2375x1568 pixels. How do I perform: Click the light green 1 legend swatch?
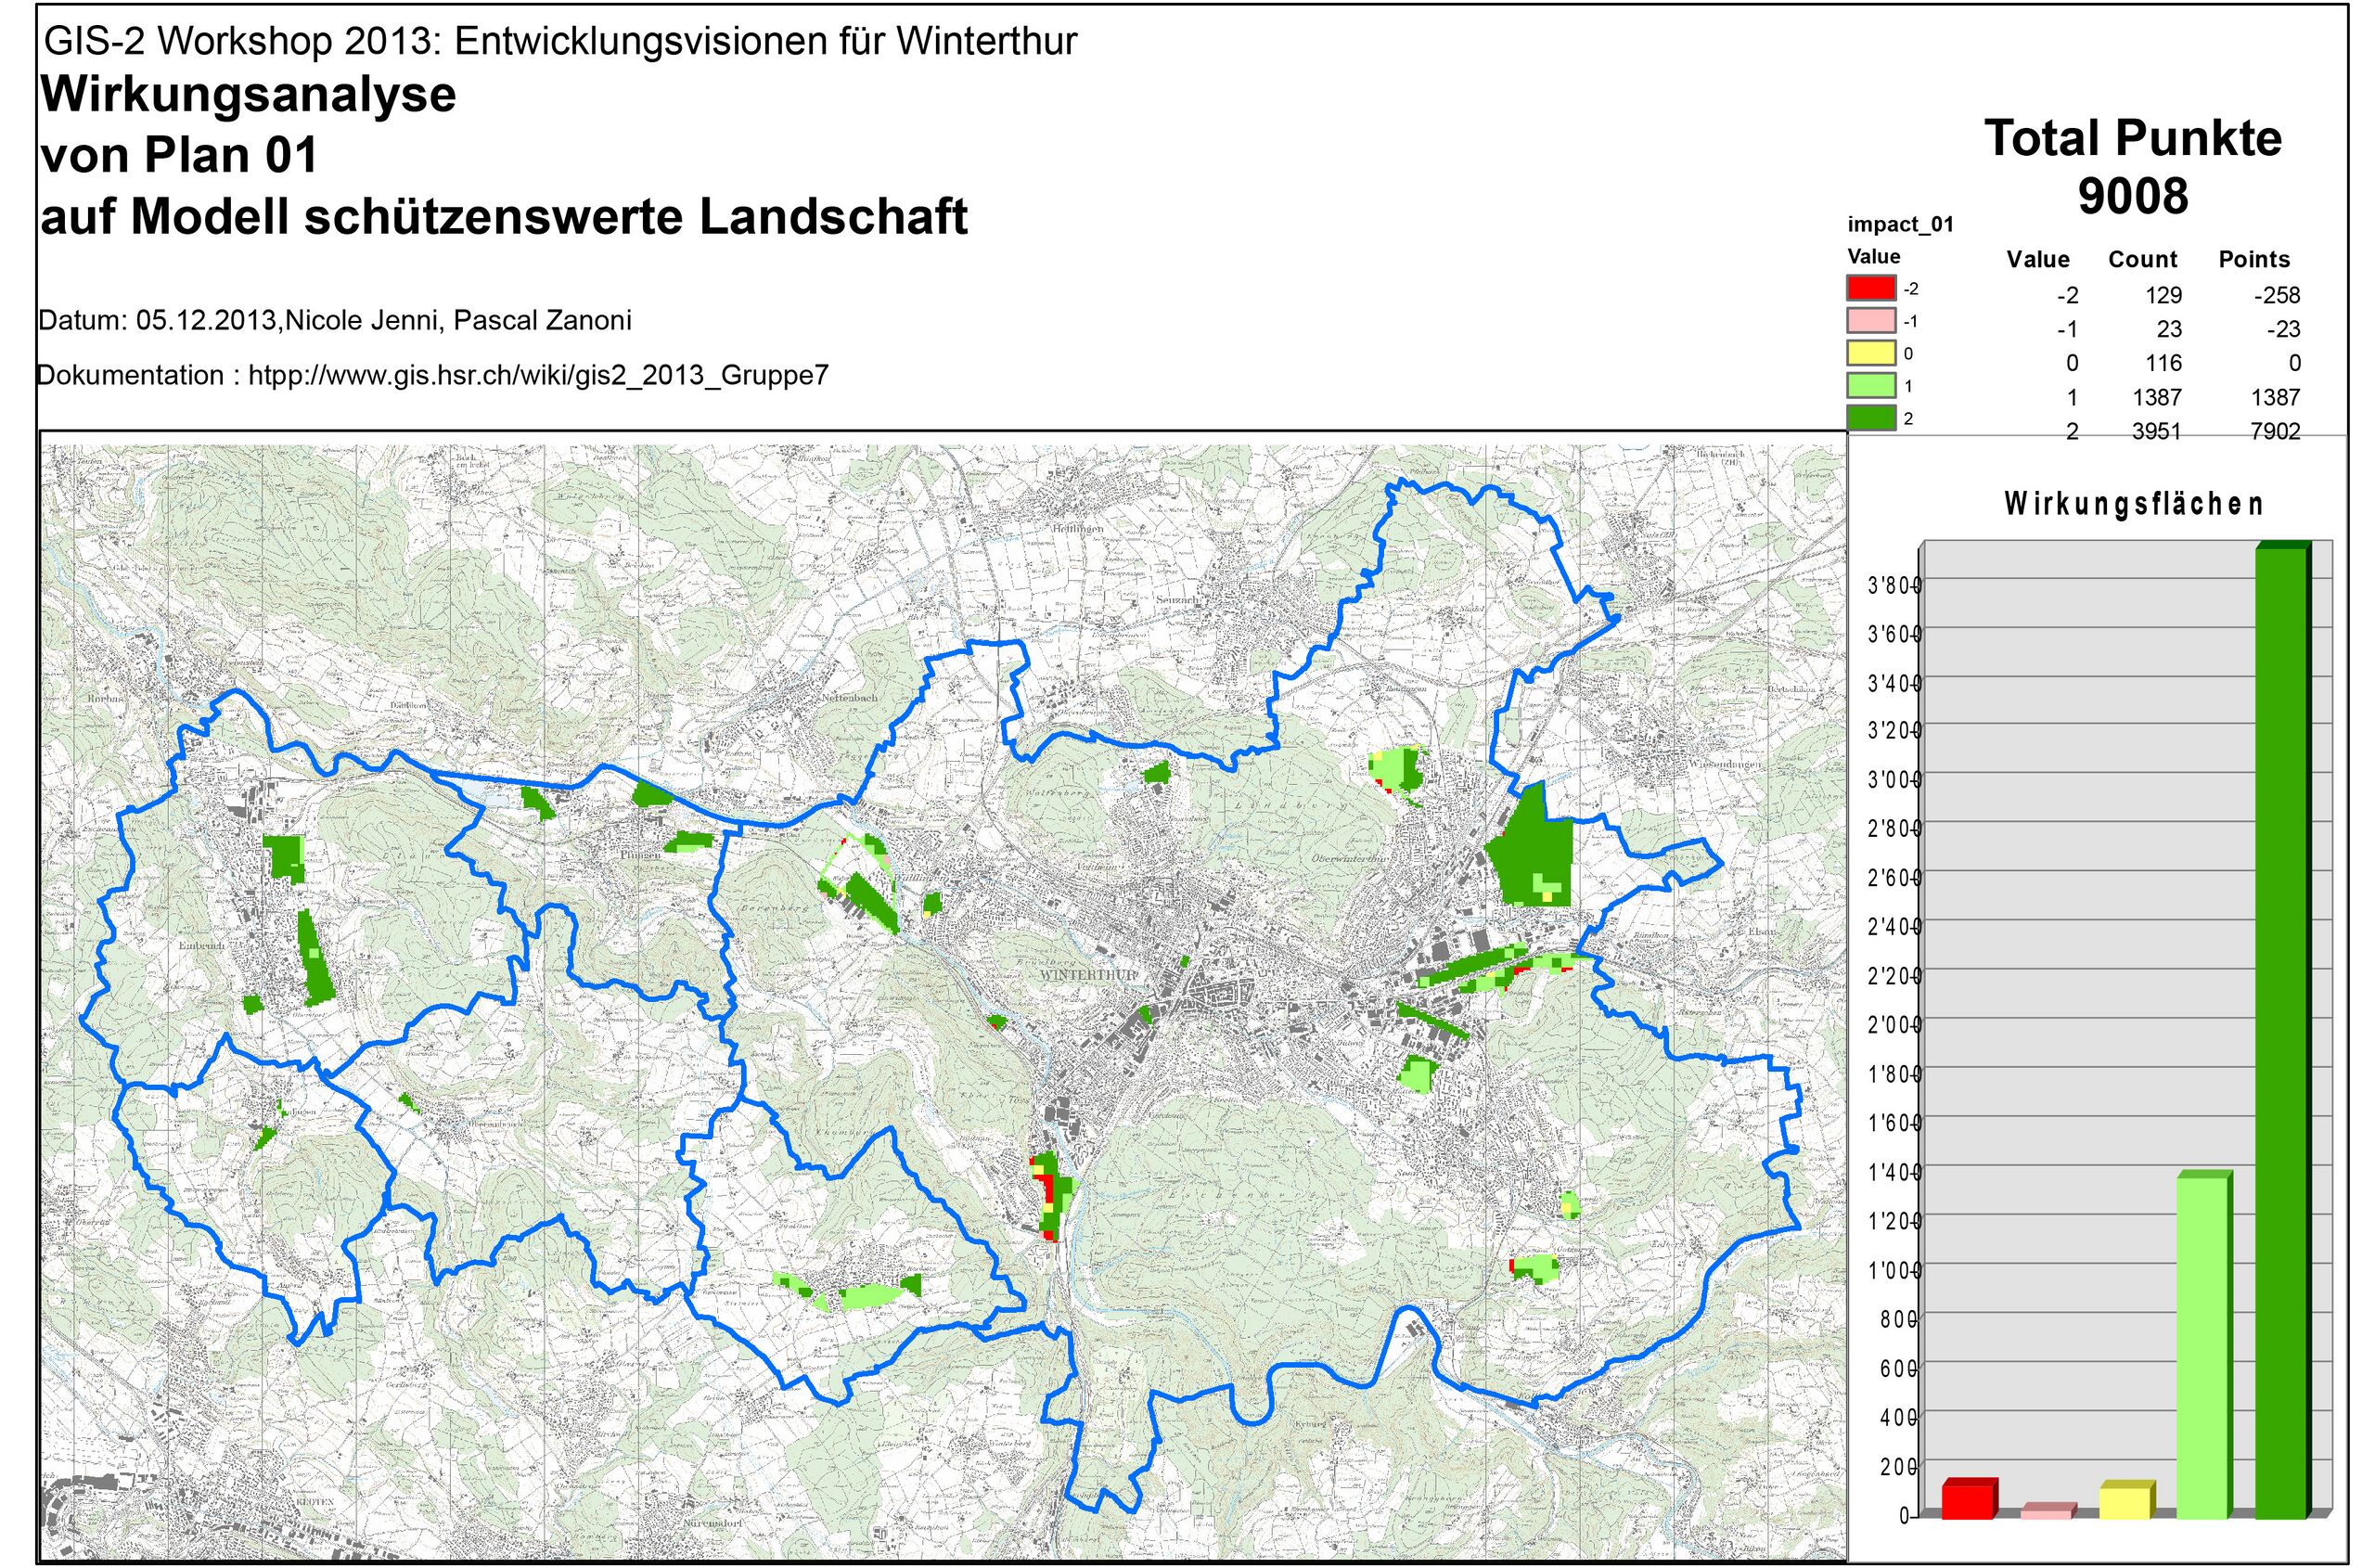pyautogui.click(x=1870, y=385)
